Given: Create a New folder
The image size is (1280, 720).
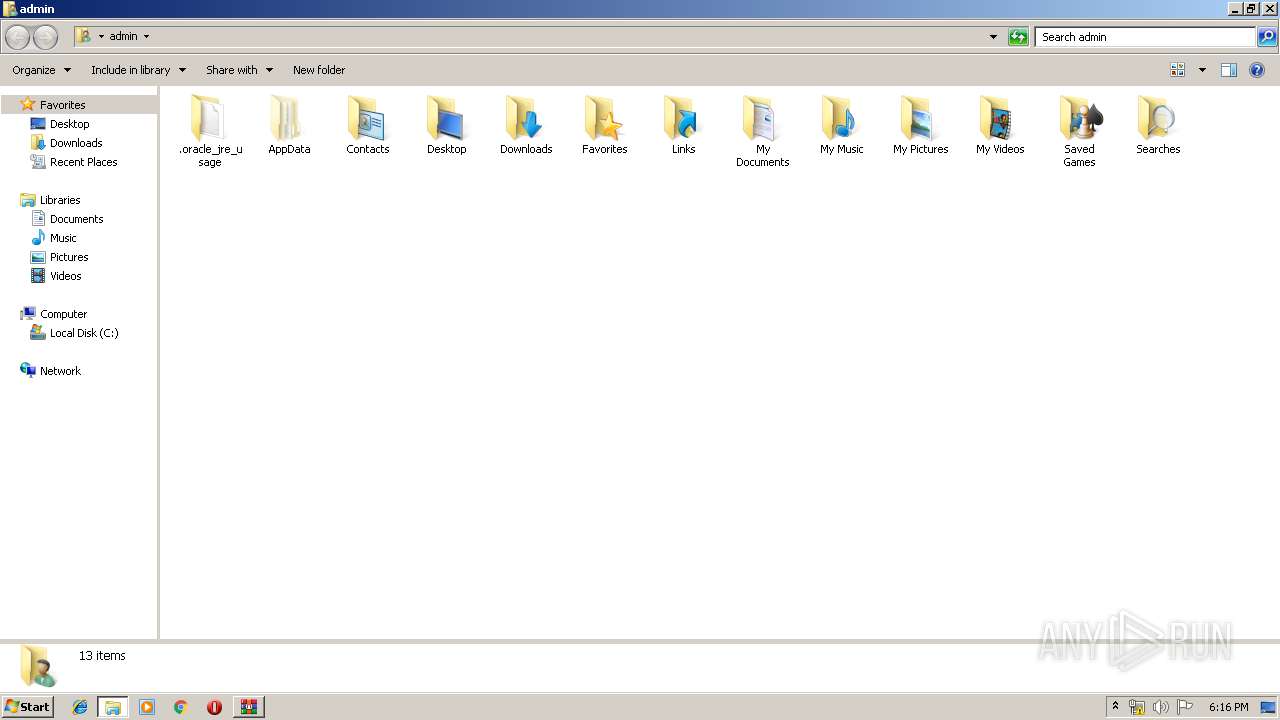Looking at the screenshot, I should pyautogui.click(x=319, y=70).
